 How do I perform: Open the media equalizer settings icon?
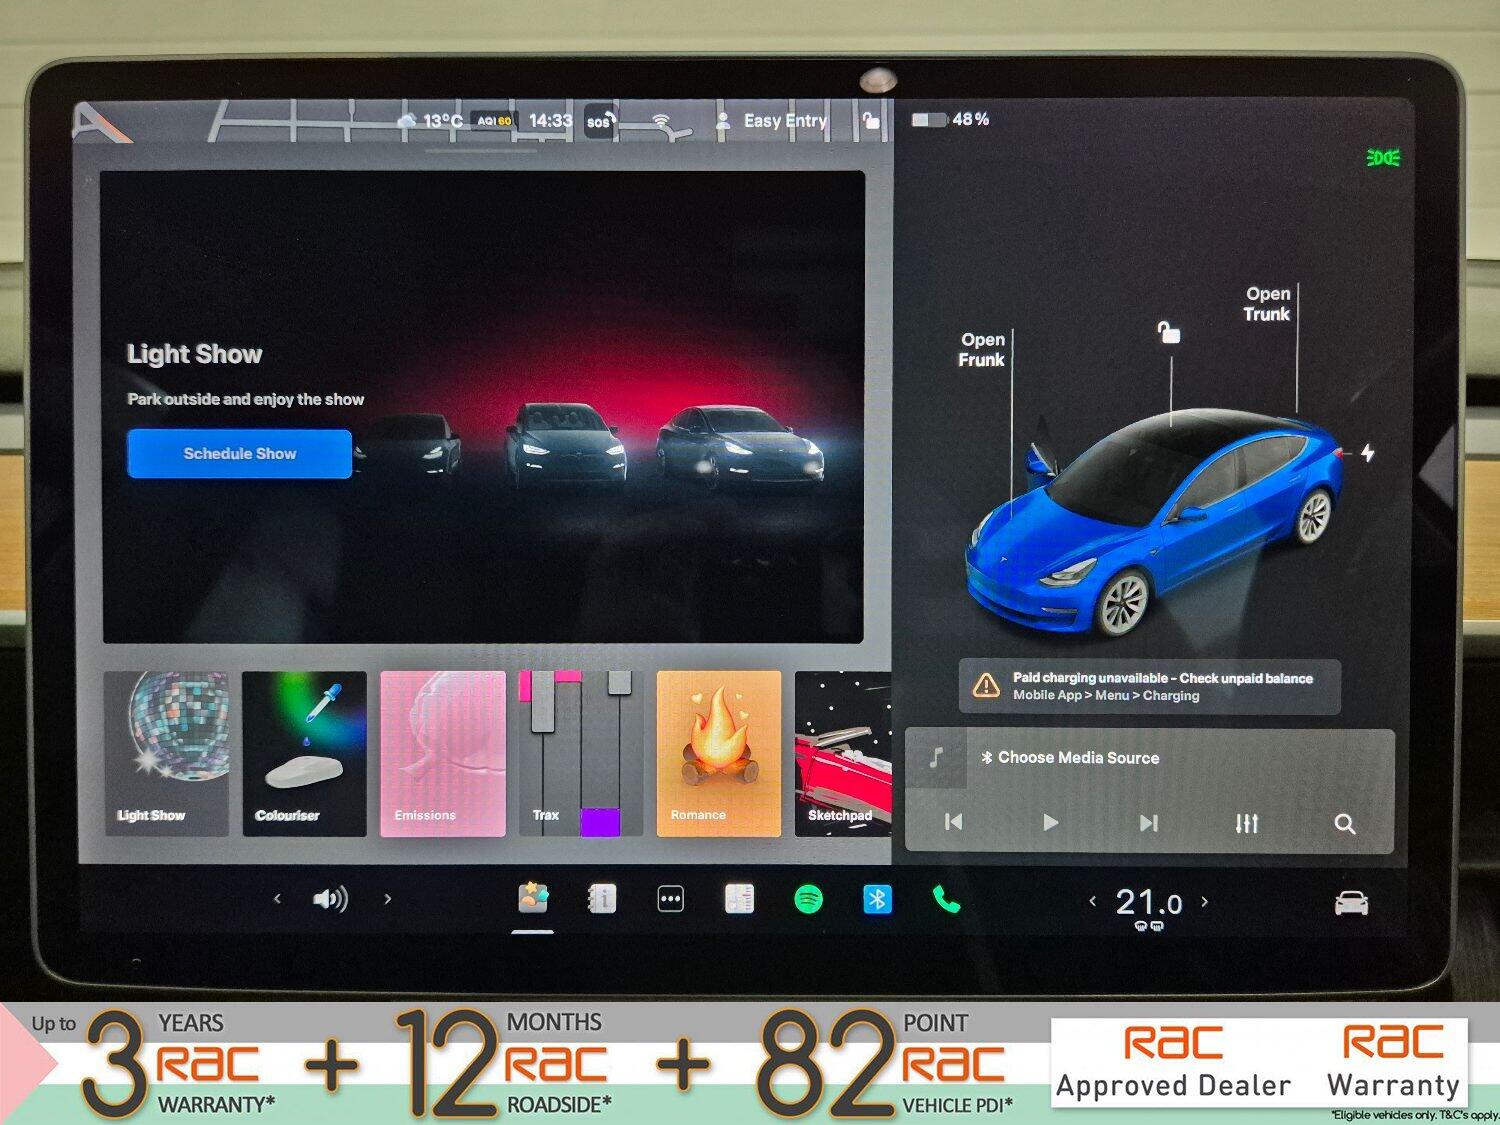1246,823
